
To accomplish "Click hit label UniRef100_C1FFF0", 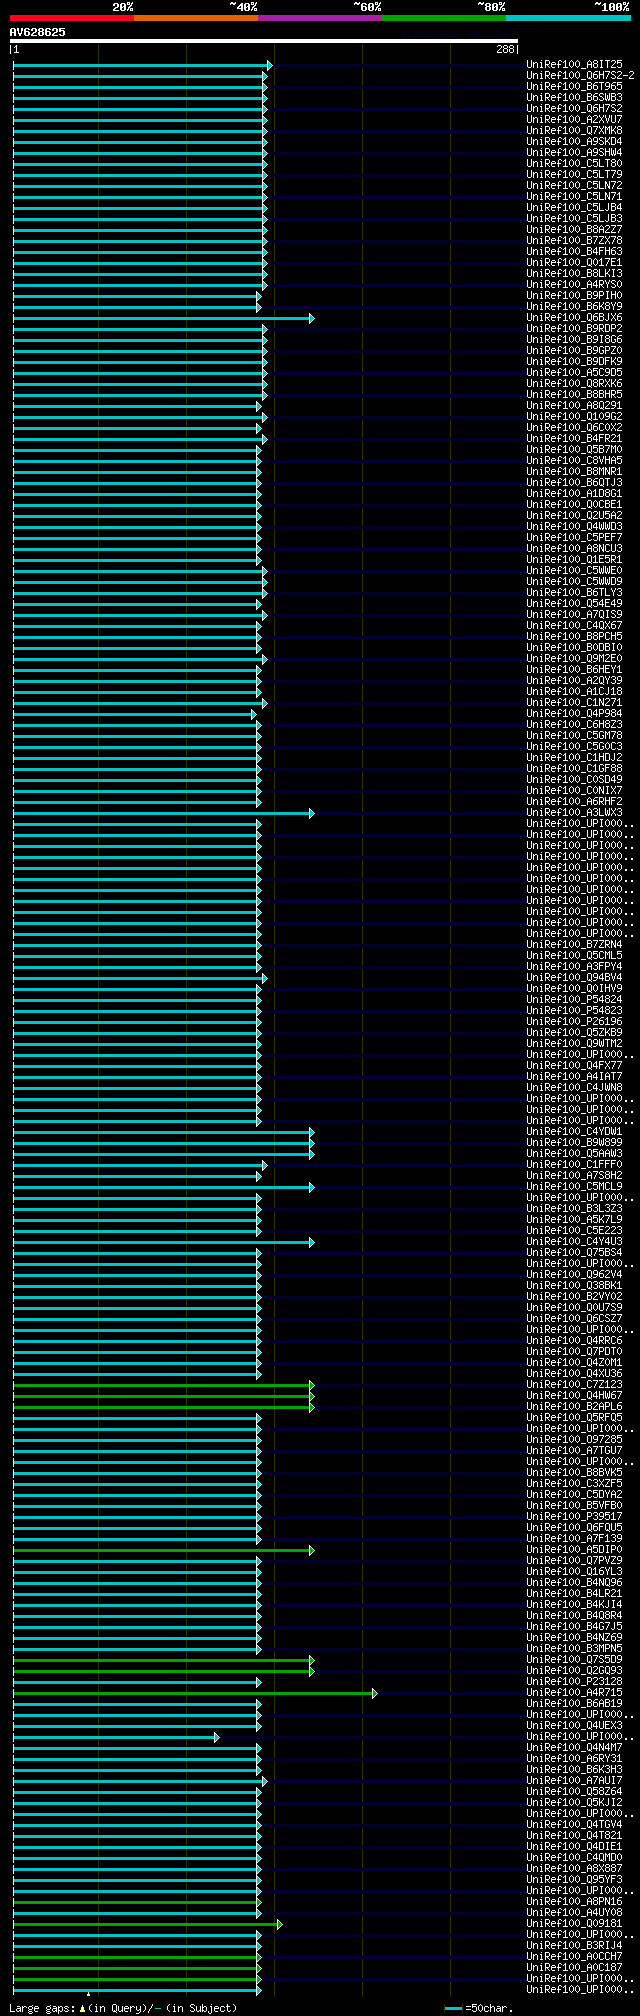I will click(574, 1165).
